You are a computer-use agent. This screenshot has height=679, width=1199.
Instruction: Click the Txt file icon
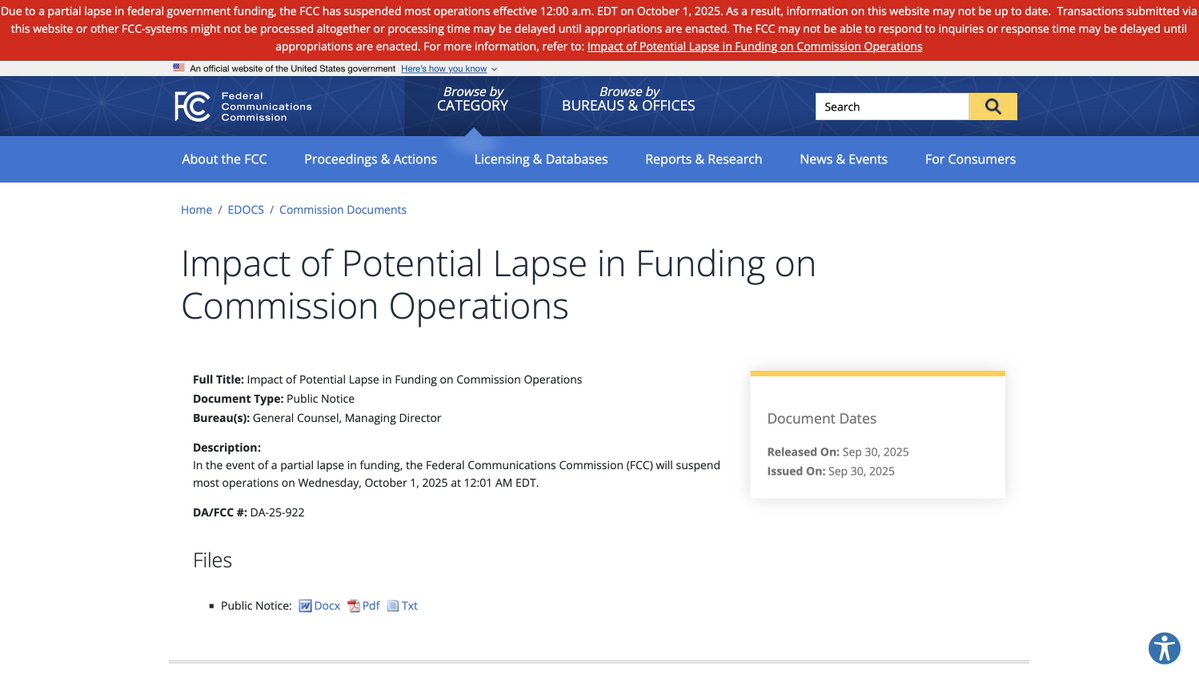point(393,606)
